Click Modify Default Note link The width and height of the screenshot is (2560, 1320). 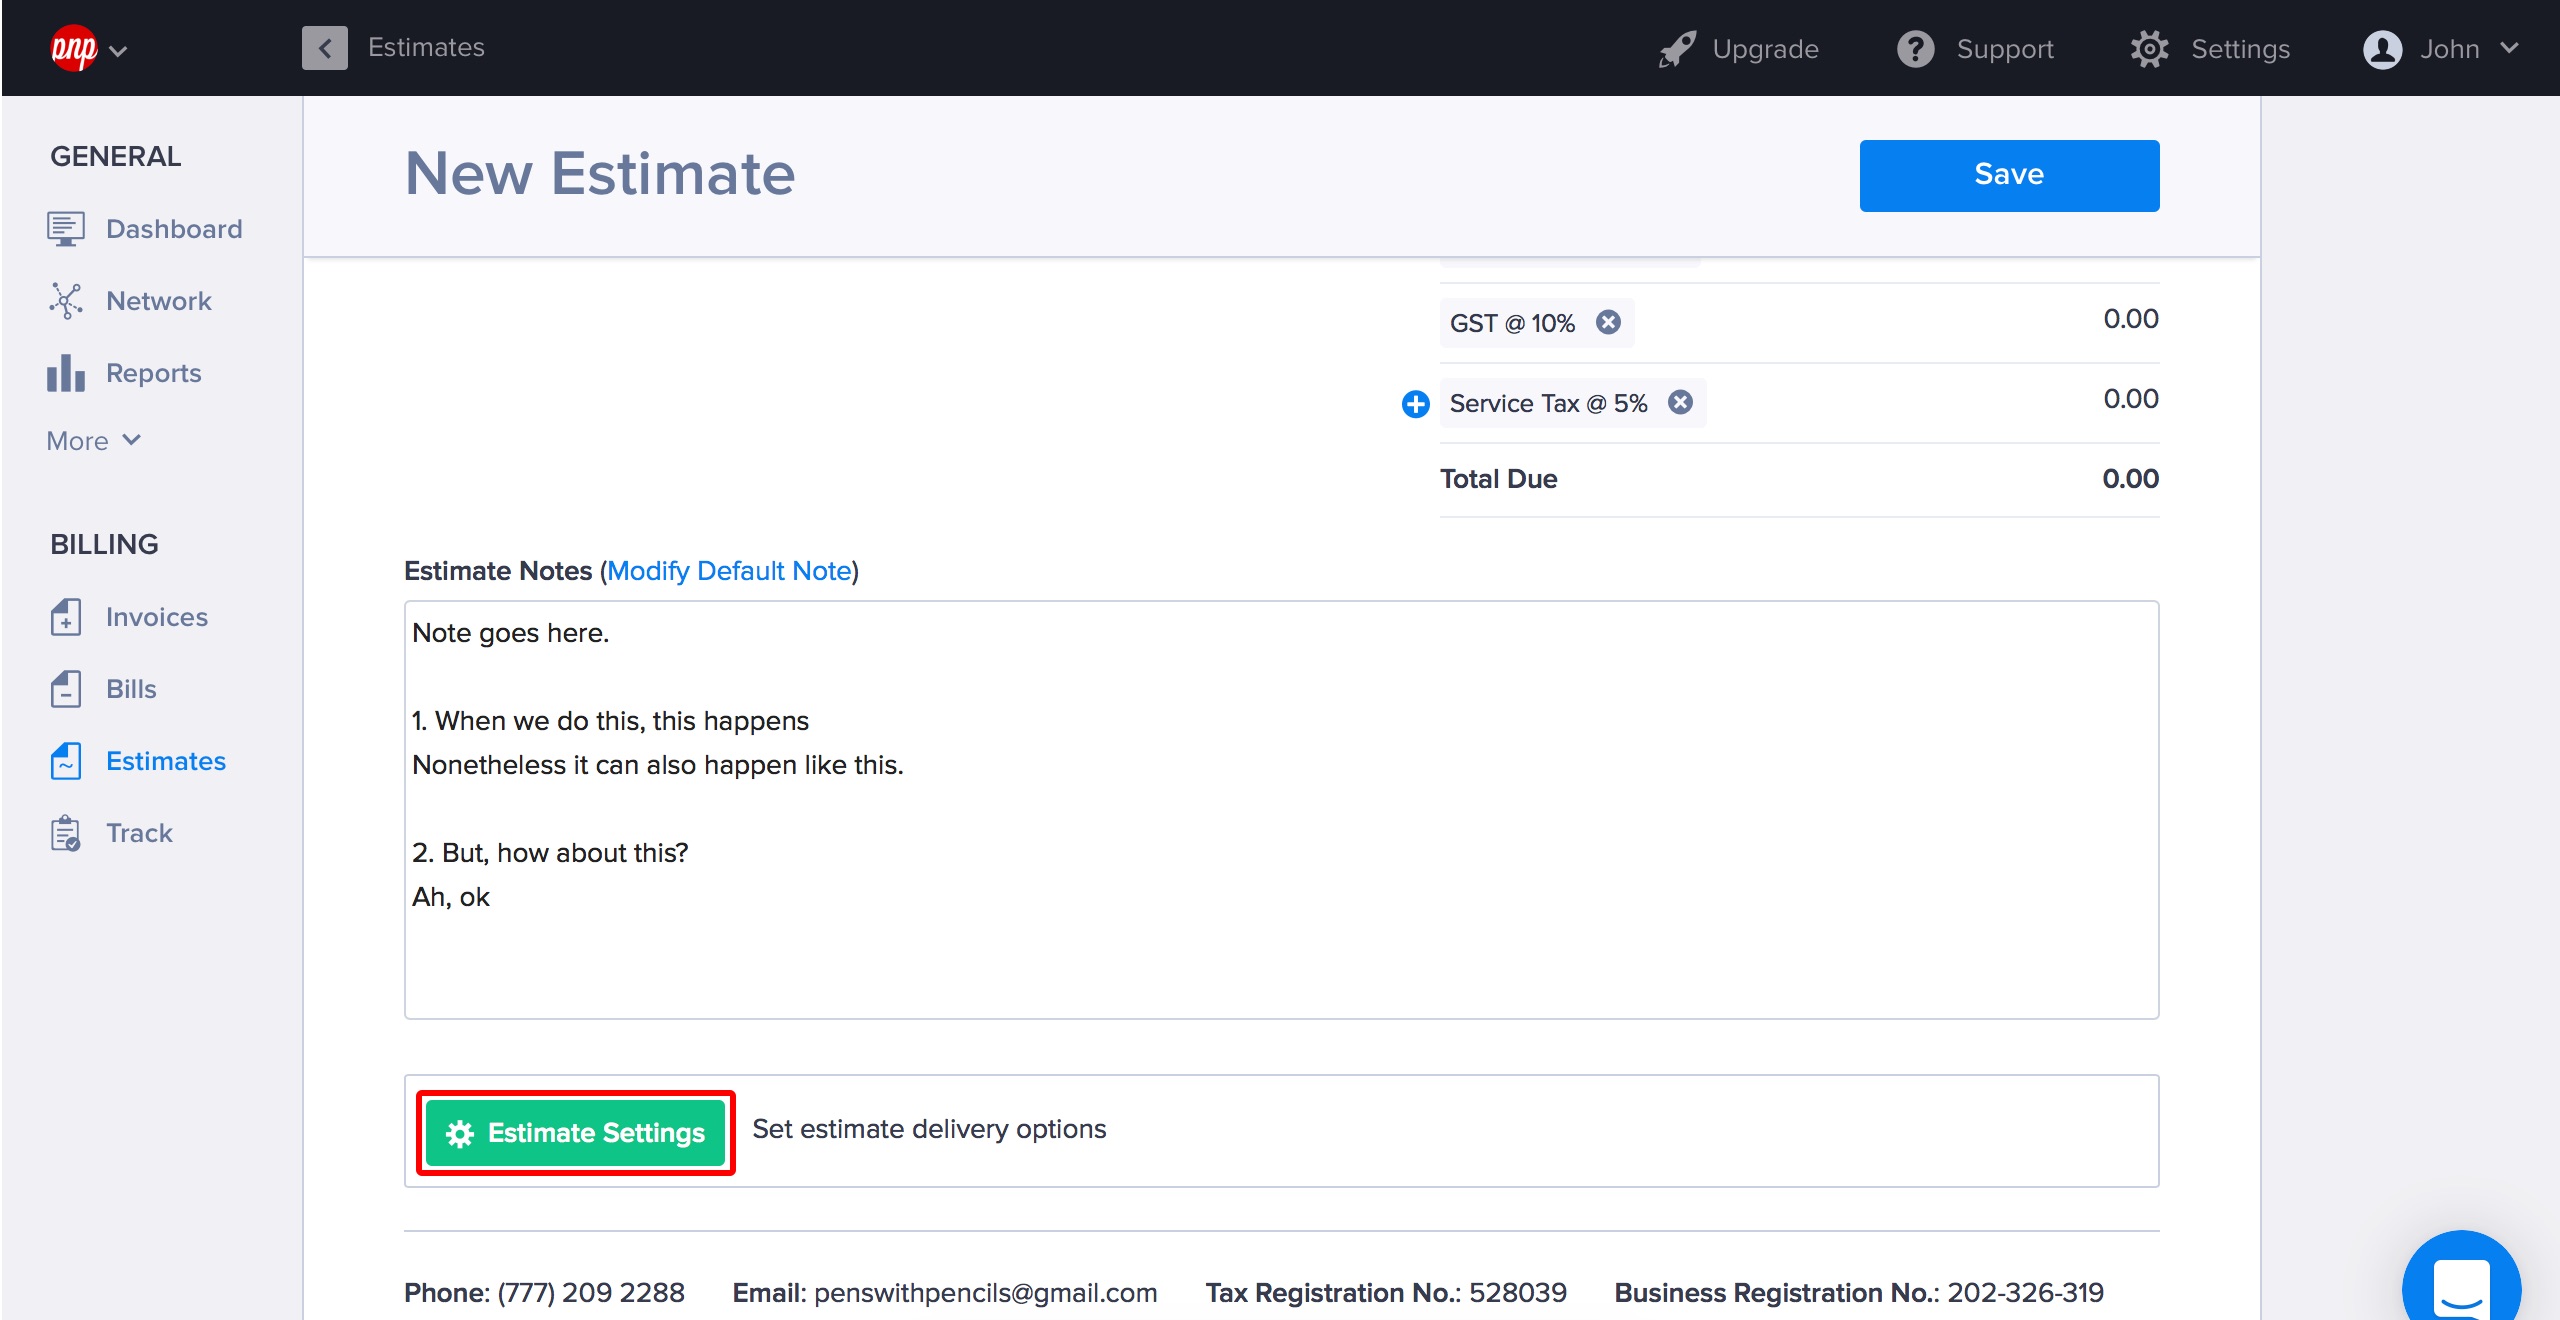(729, 571)
